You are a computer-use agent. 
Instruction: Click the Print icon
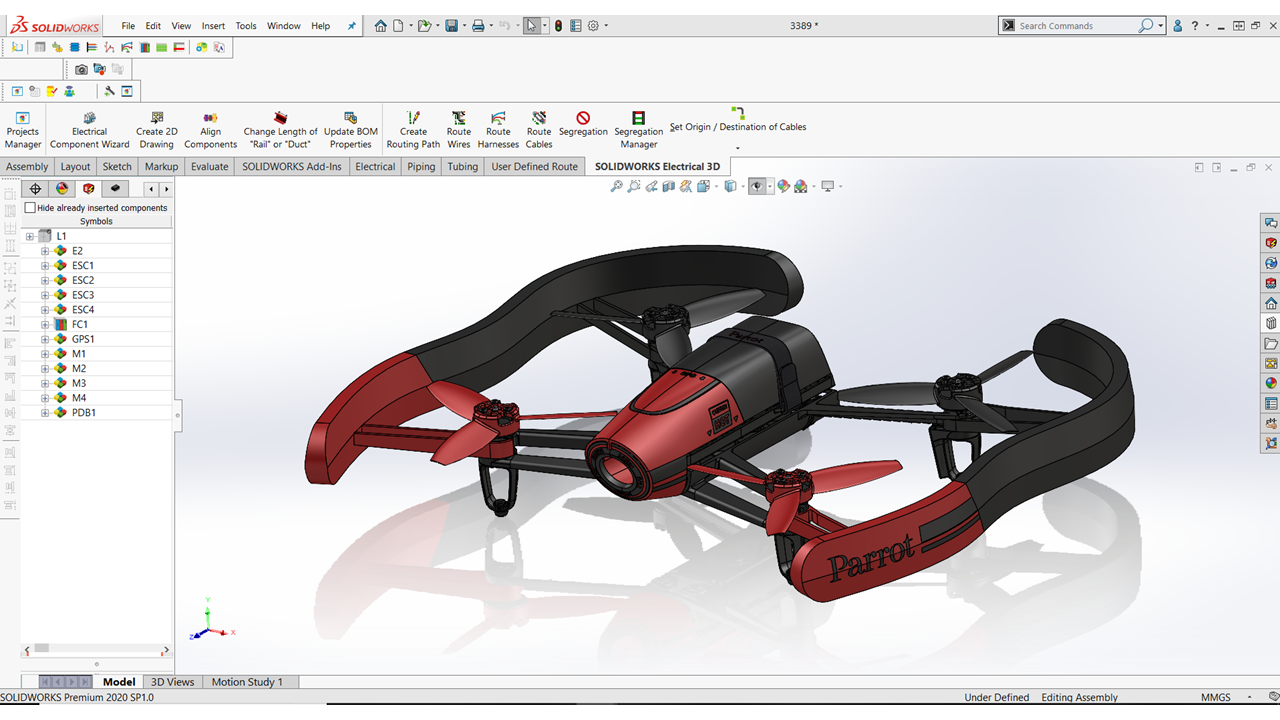click(478, 26)
